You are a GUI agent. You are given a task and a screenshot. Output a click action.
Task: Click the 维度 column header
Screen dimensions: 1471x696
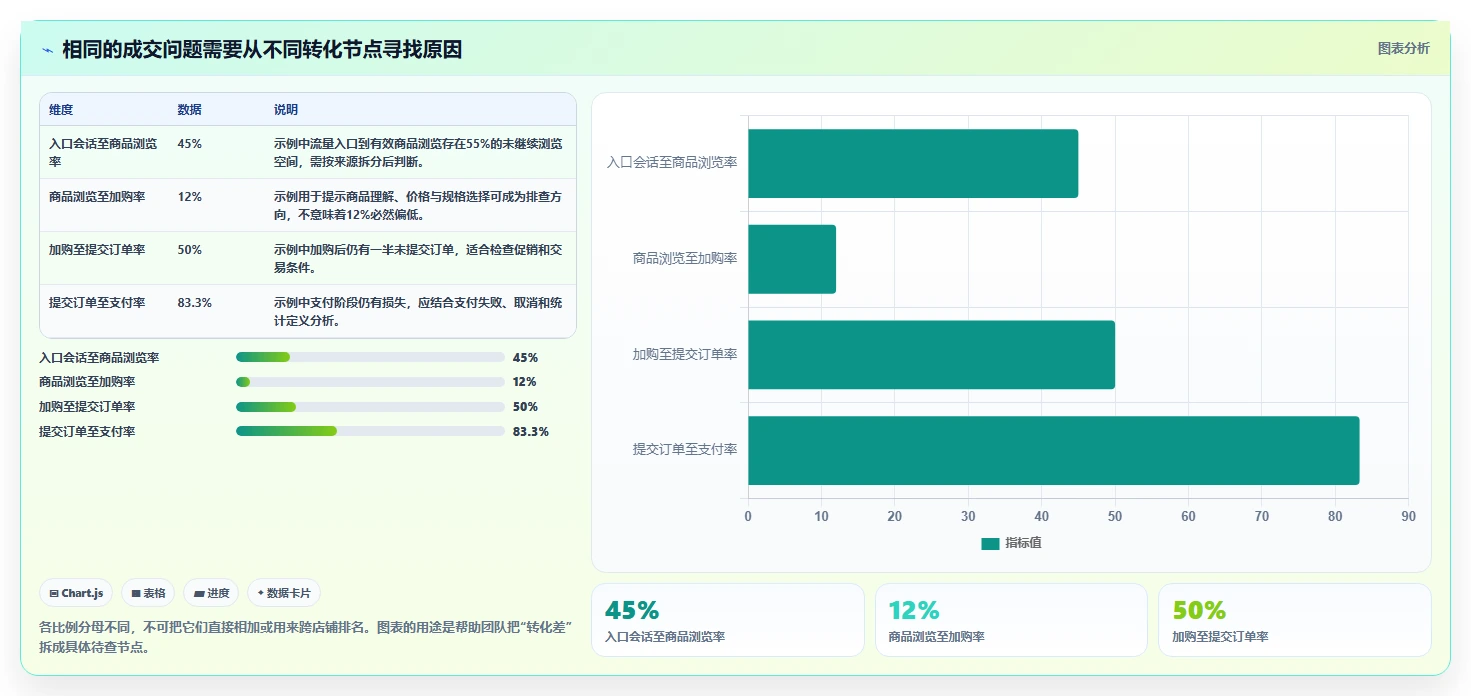tap(61, 110)
